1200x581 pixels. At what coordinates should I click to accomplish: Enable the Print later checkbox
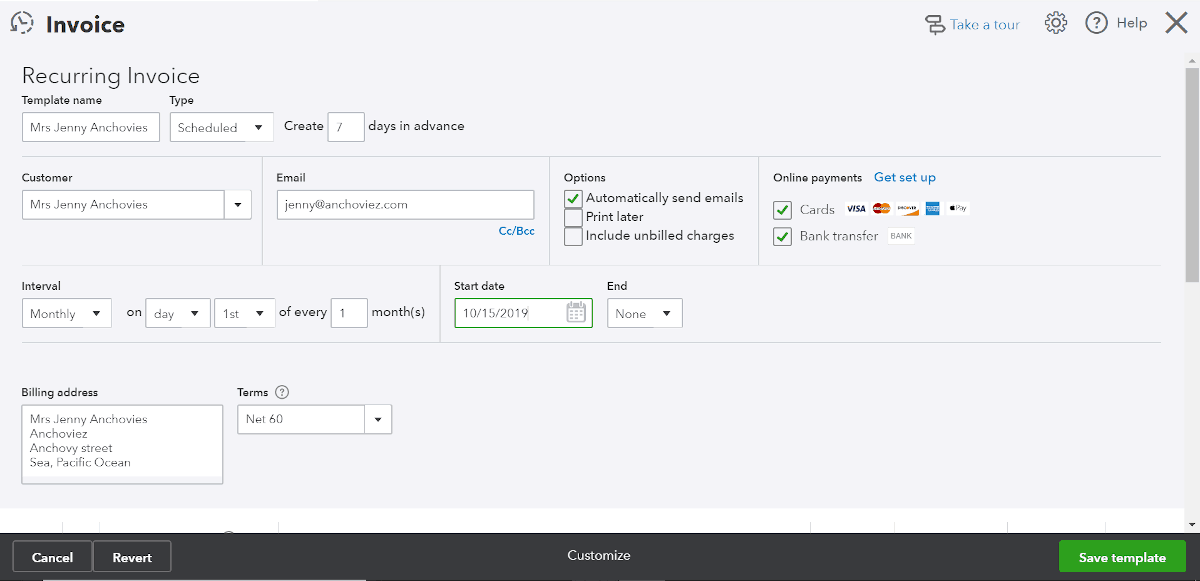point(573,217)
